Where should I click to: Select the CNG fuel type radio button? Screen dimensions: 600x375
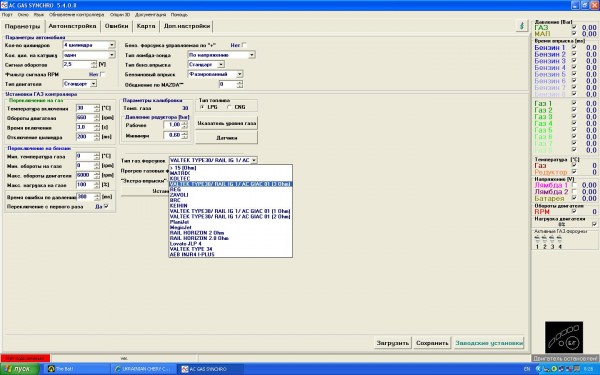(x=229, y=107)
